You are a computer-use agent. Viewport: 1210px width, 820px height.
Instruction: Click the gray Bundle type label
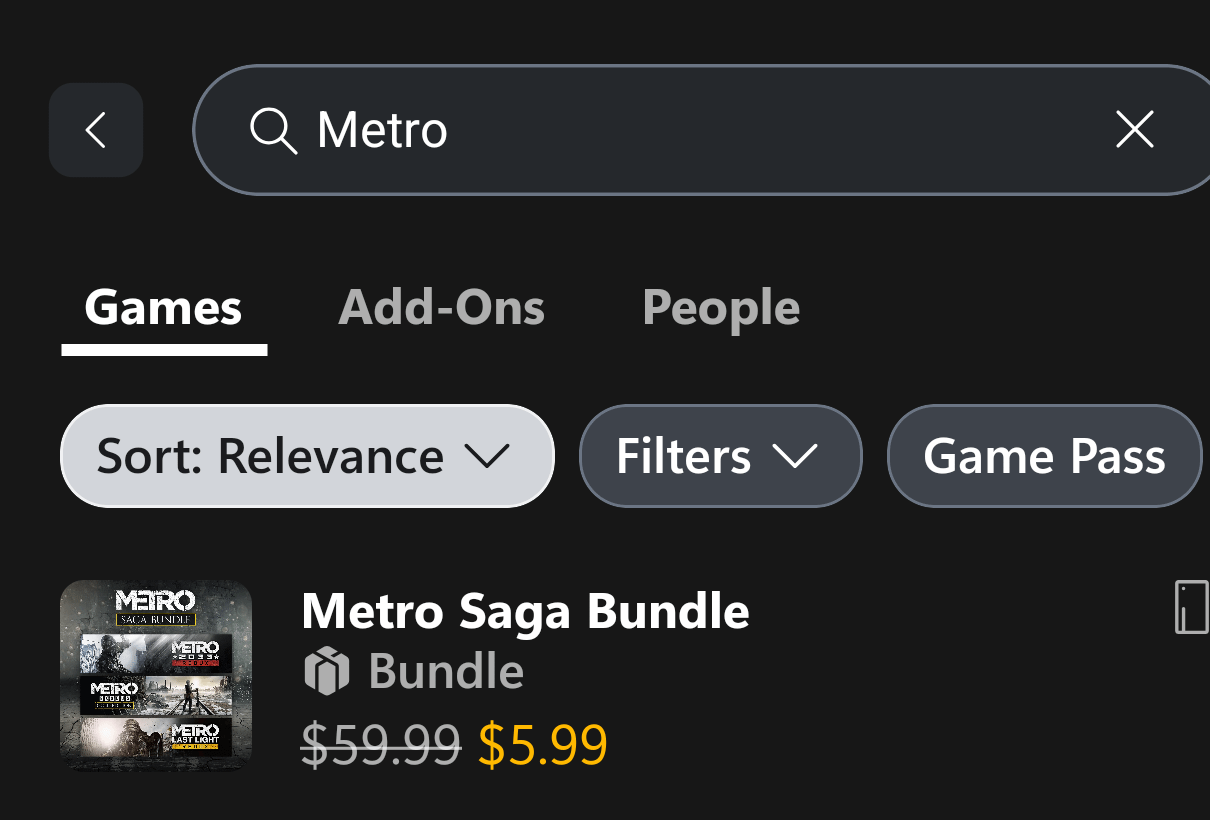(446, 672)
